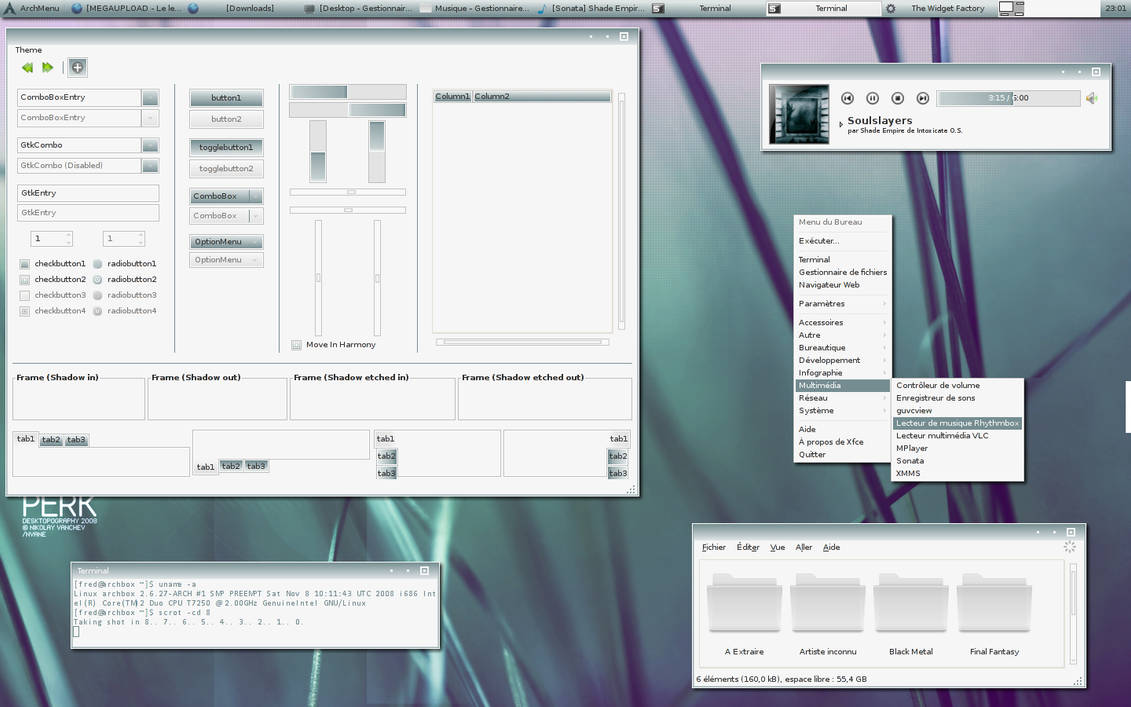Pause the Soulslayers song
Screen dimensions: 1131x707
[x=872, y=98]
